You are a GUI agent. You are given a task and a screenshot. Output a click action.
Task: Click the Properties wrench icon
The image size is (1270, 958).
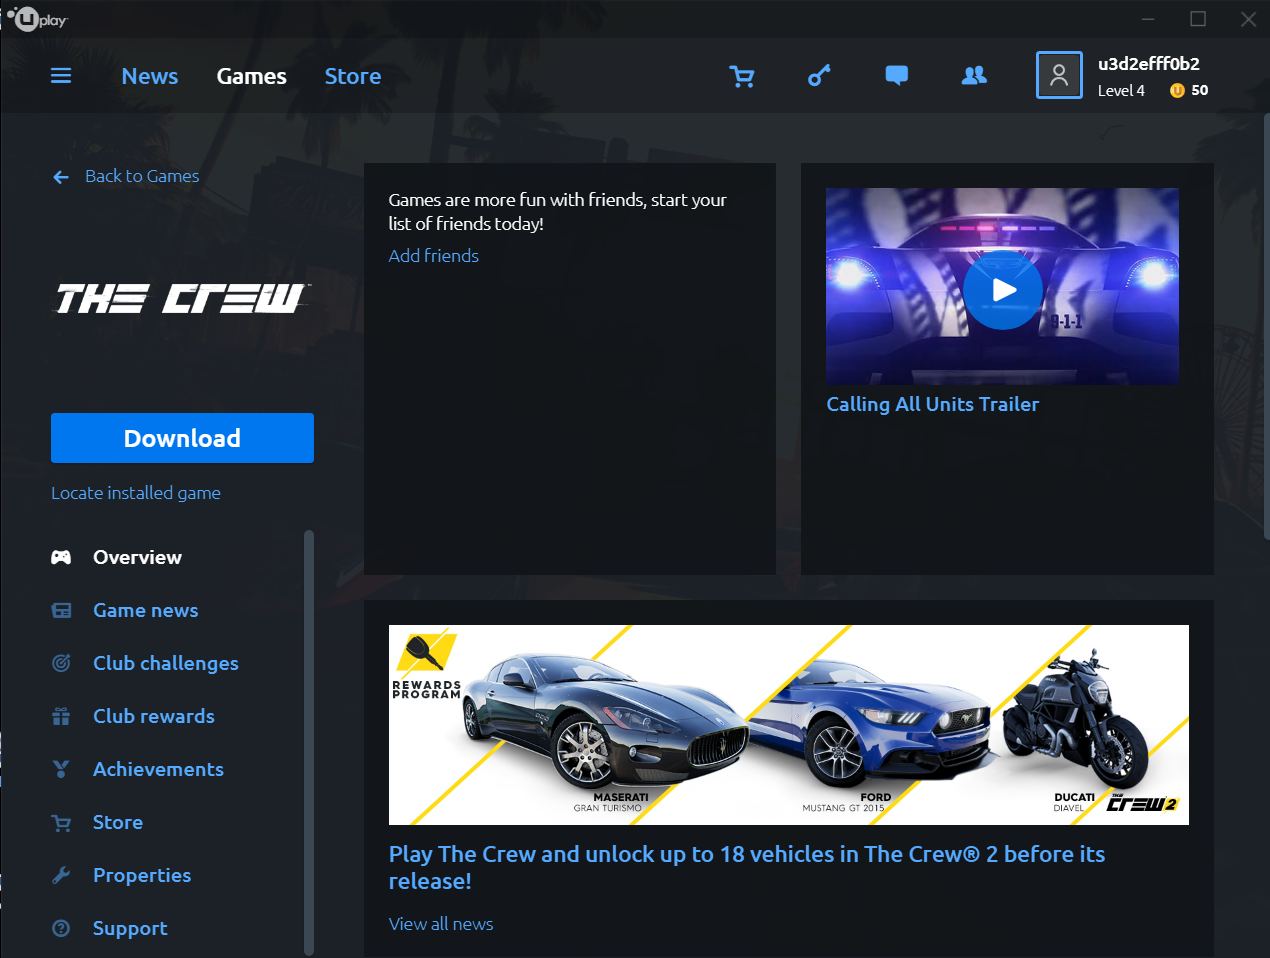61,875
